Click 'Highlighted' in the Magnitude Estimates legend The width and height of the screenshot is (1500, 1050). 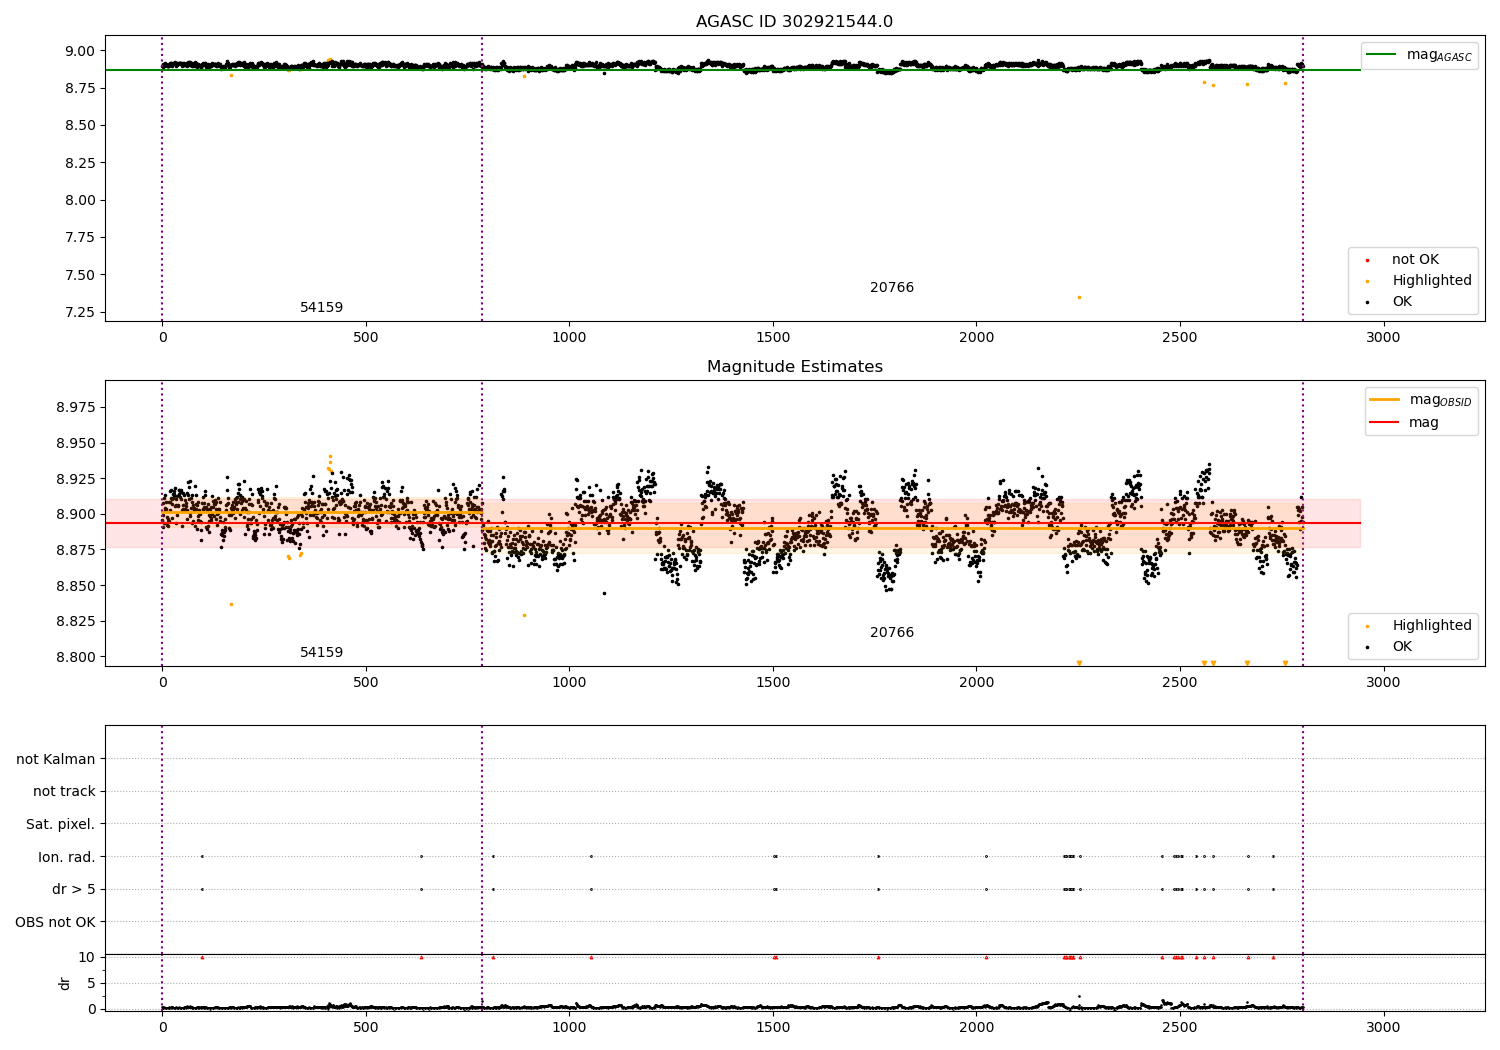1431,625
